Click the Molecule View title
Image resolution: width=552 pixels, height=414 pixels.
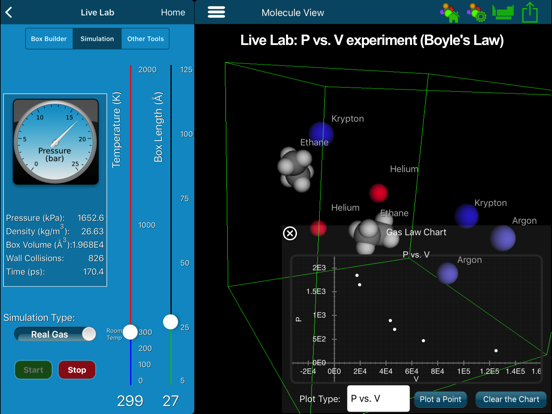(x=293, y=13)
